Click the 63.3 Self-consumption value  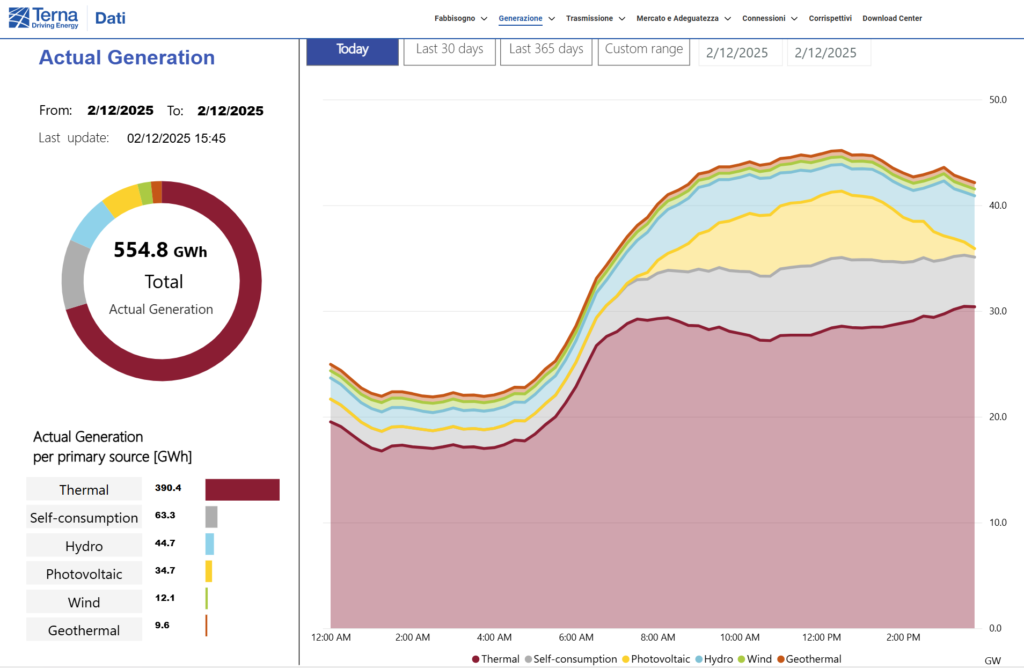pyautogui.click(x=165, y=515)
